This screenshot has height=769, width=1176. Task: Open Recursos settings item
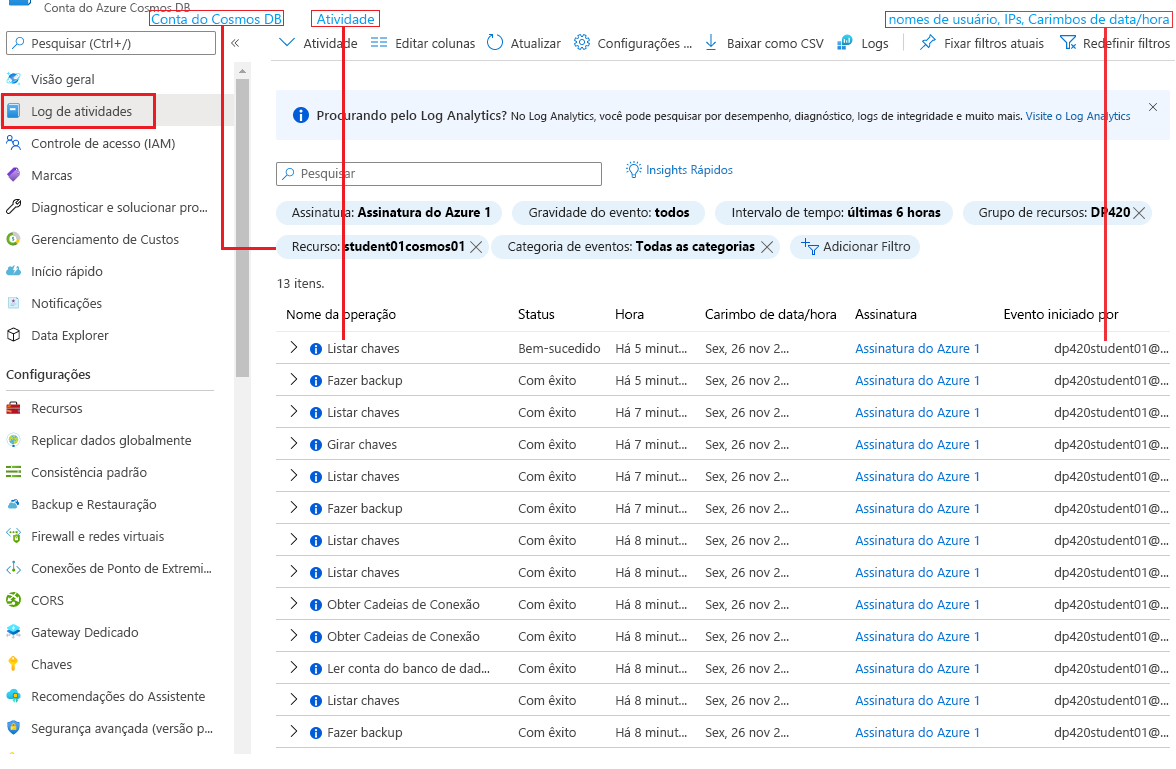(x=56, y=408)
